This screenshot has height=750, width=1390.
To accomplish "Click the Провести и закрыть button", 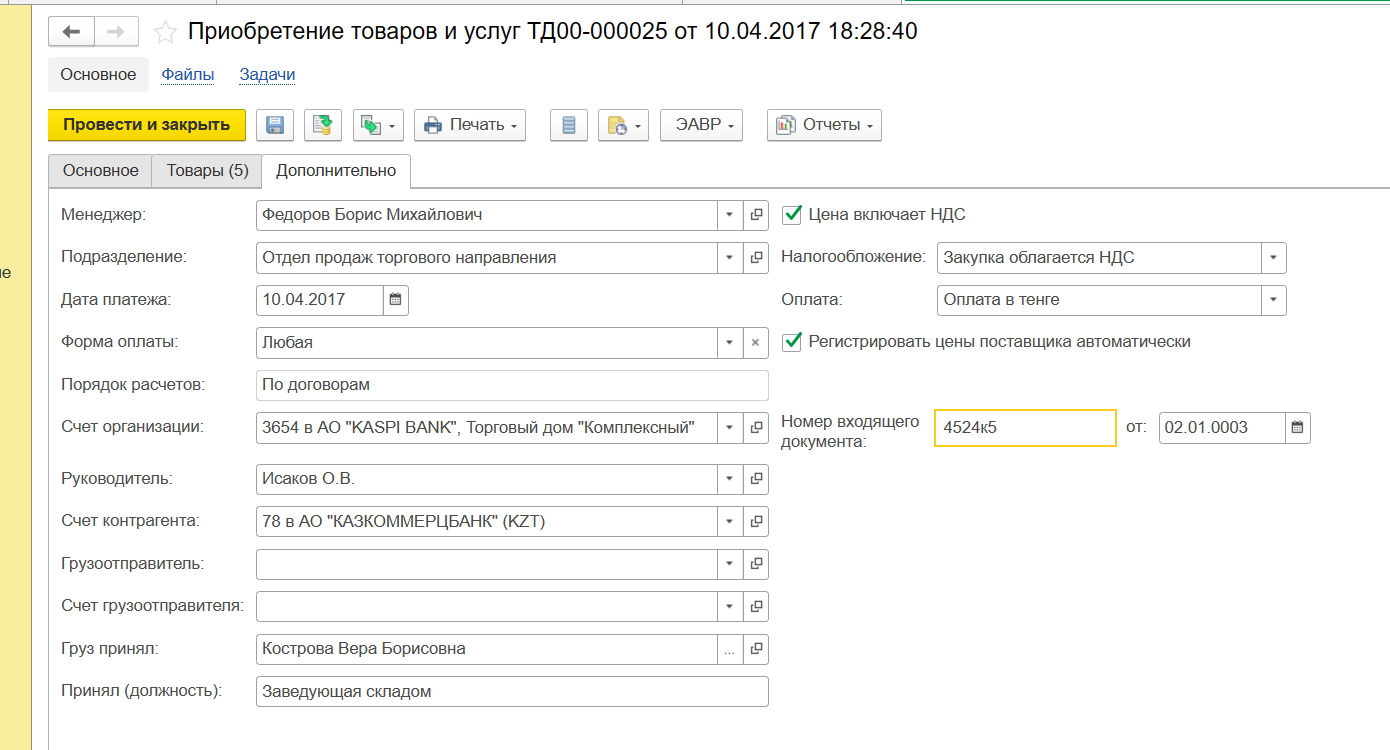I will [x=147, y=125].
